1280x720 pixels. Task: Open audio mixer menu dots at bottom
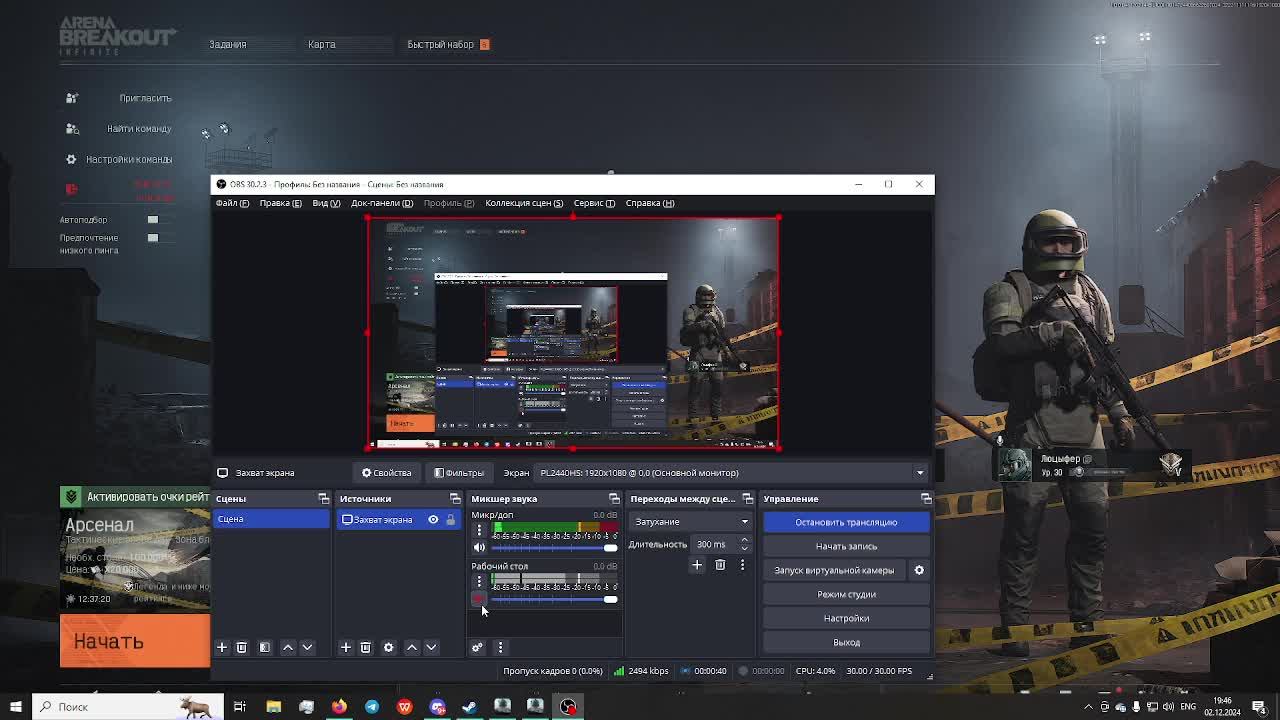(x=500, y=647)
